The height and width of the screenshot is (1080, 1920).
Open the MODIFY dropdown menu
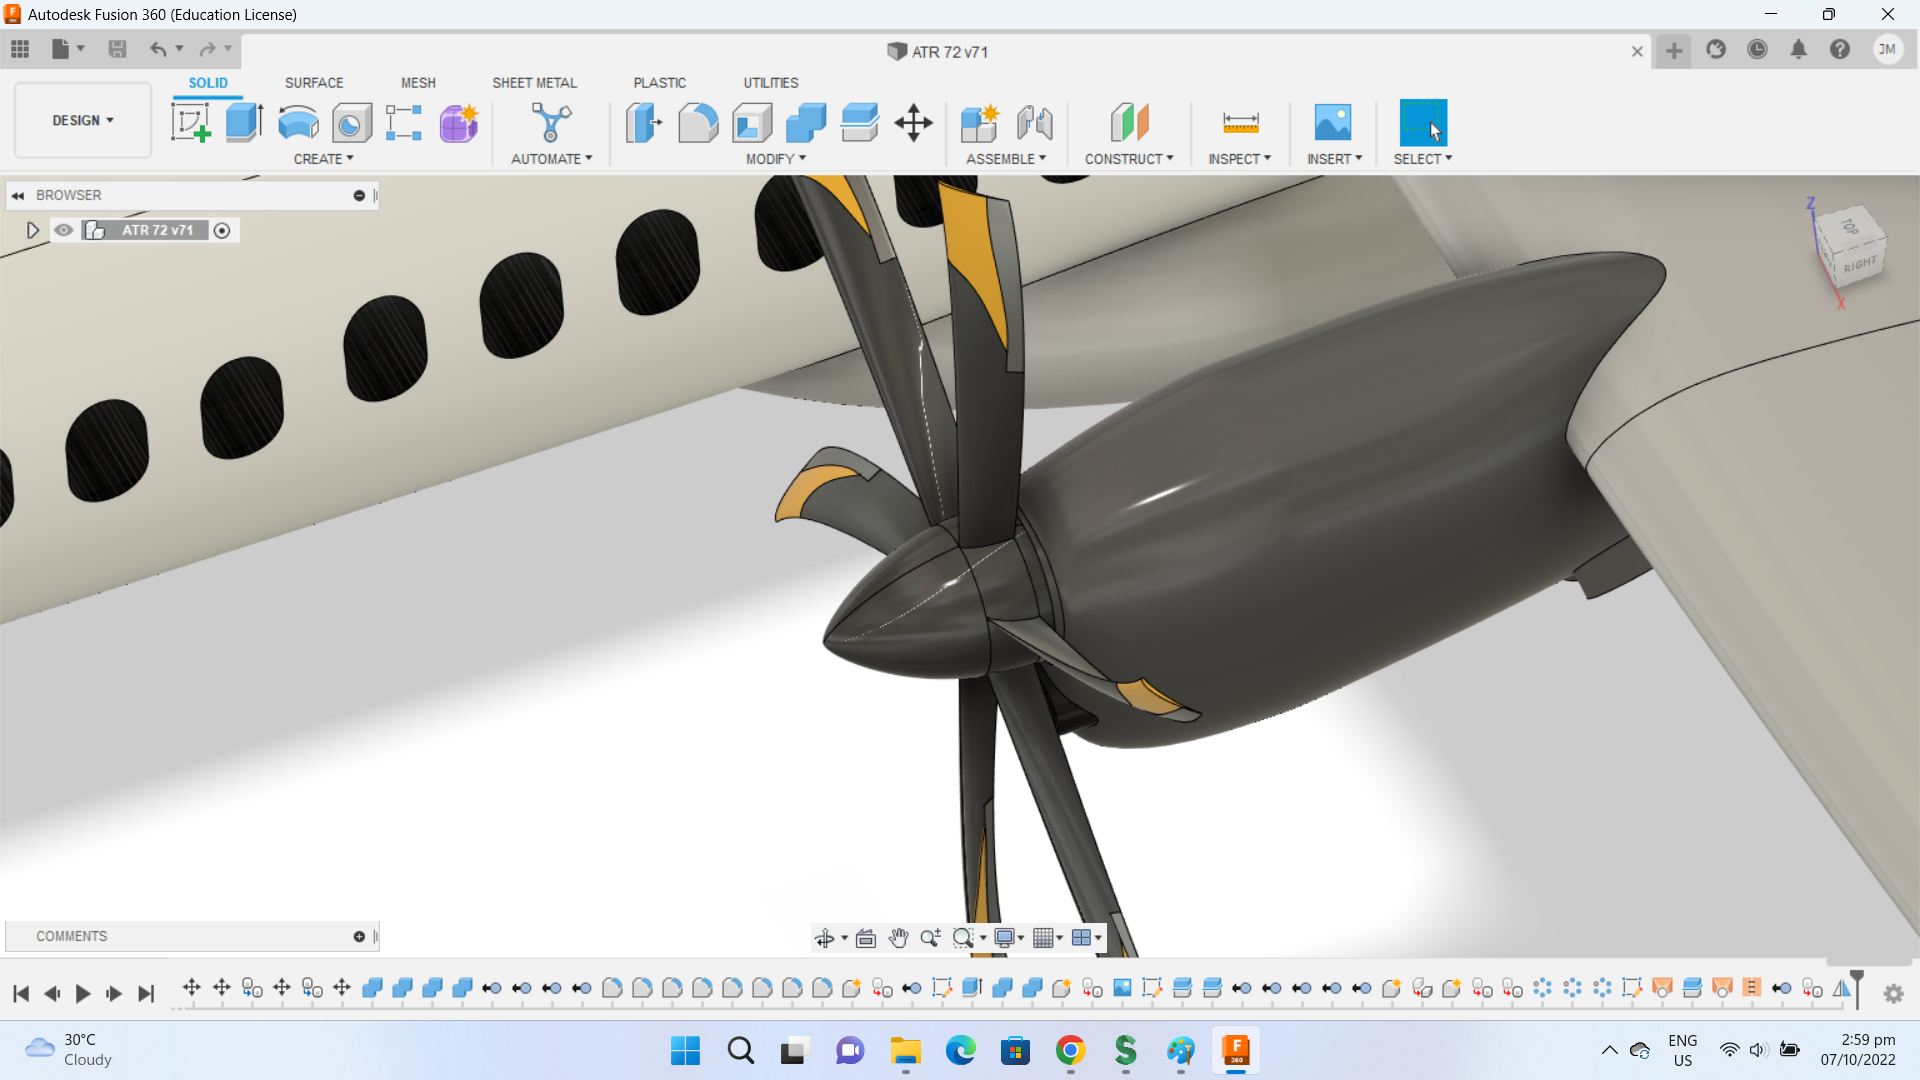775,159
